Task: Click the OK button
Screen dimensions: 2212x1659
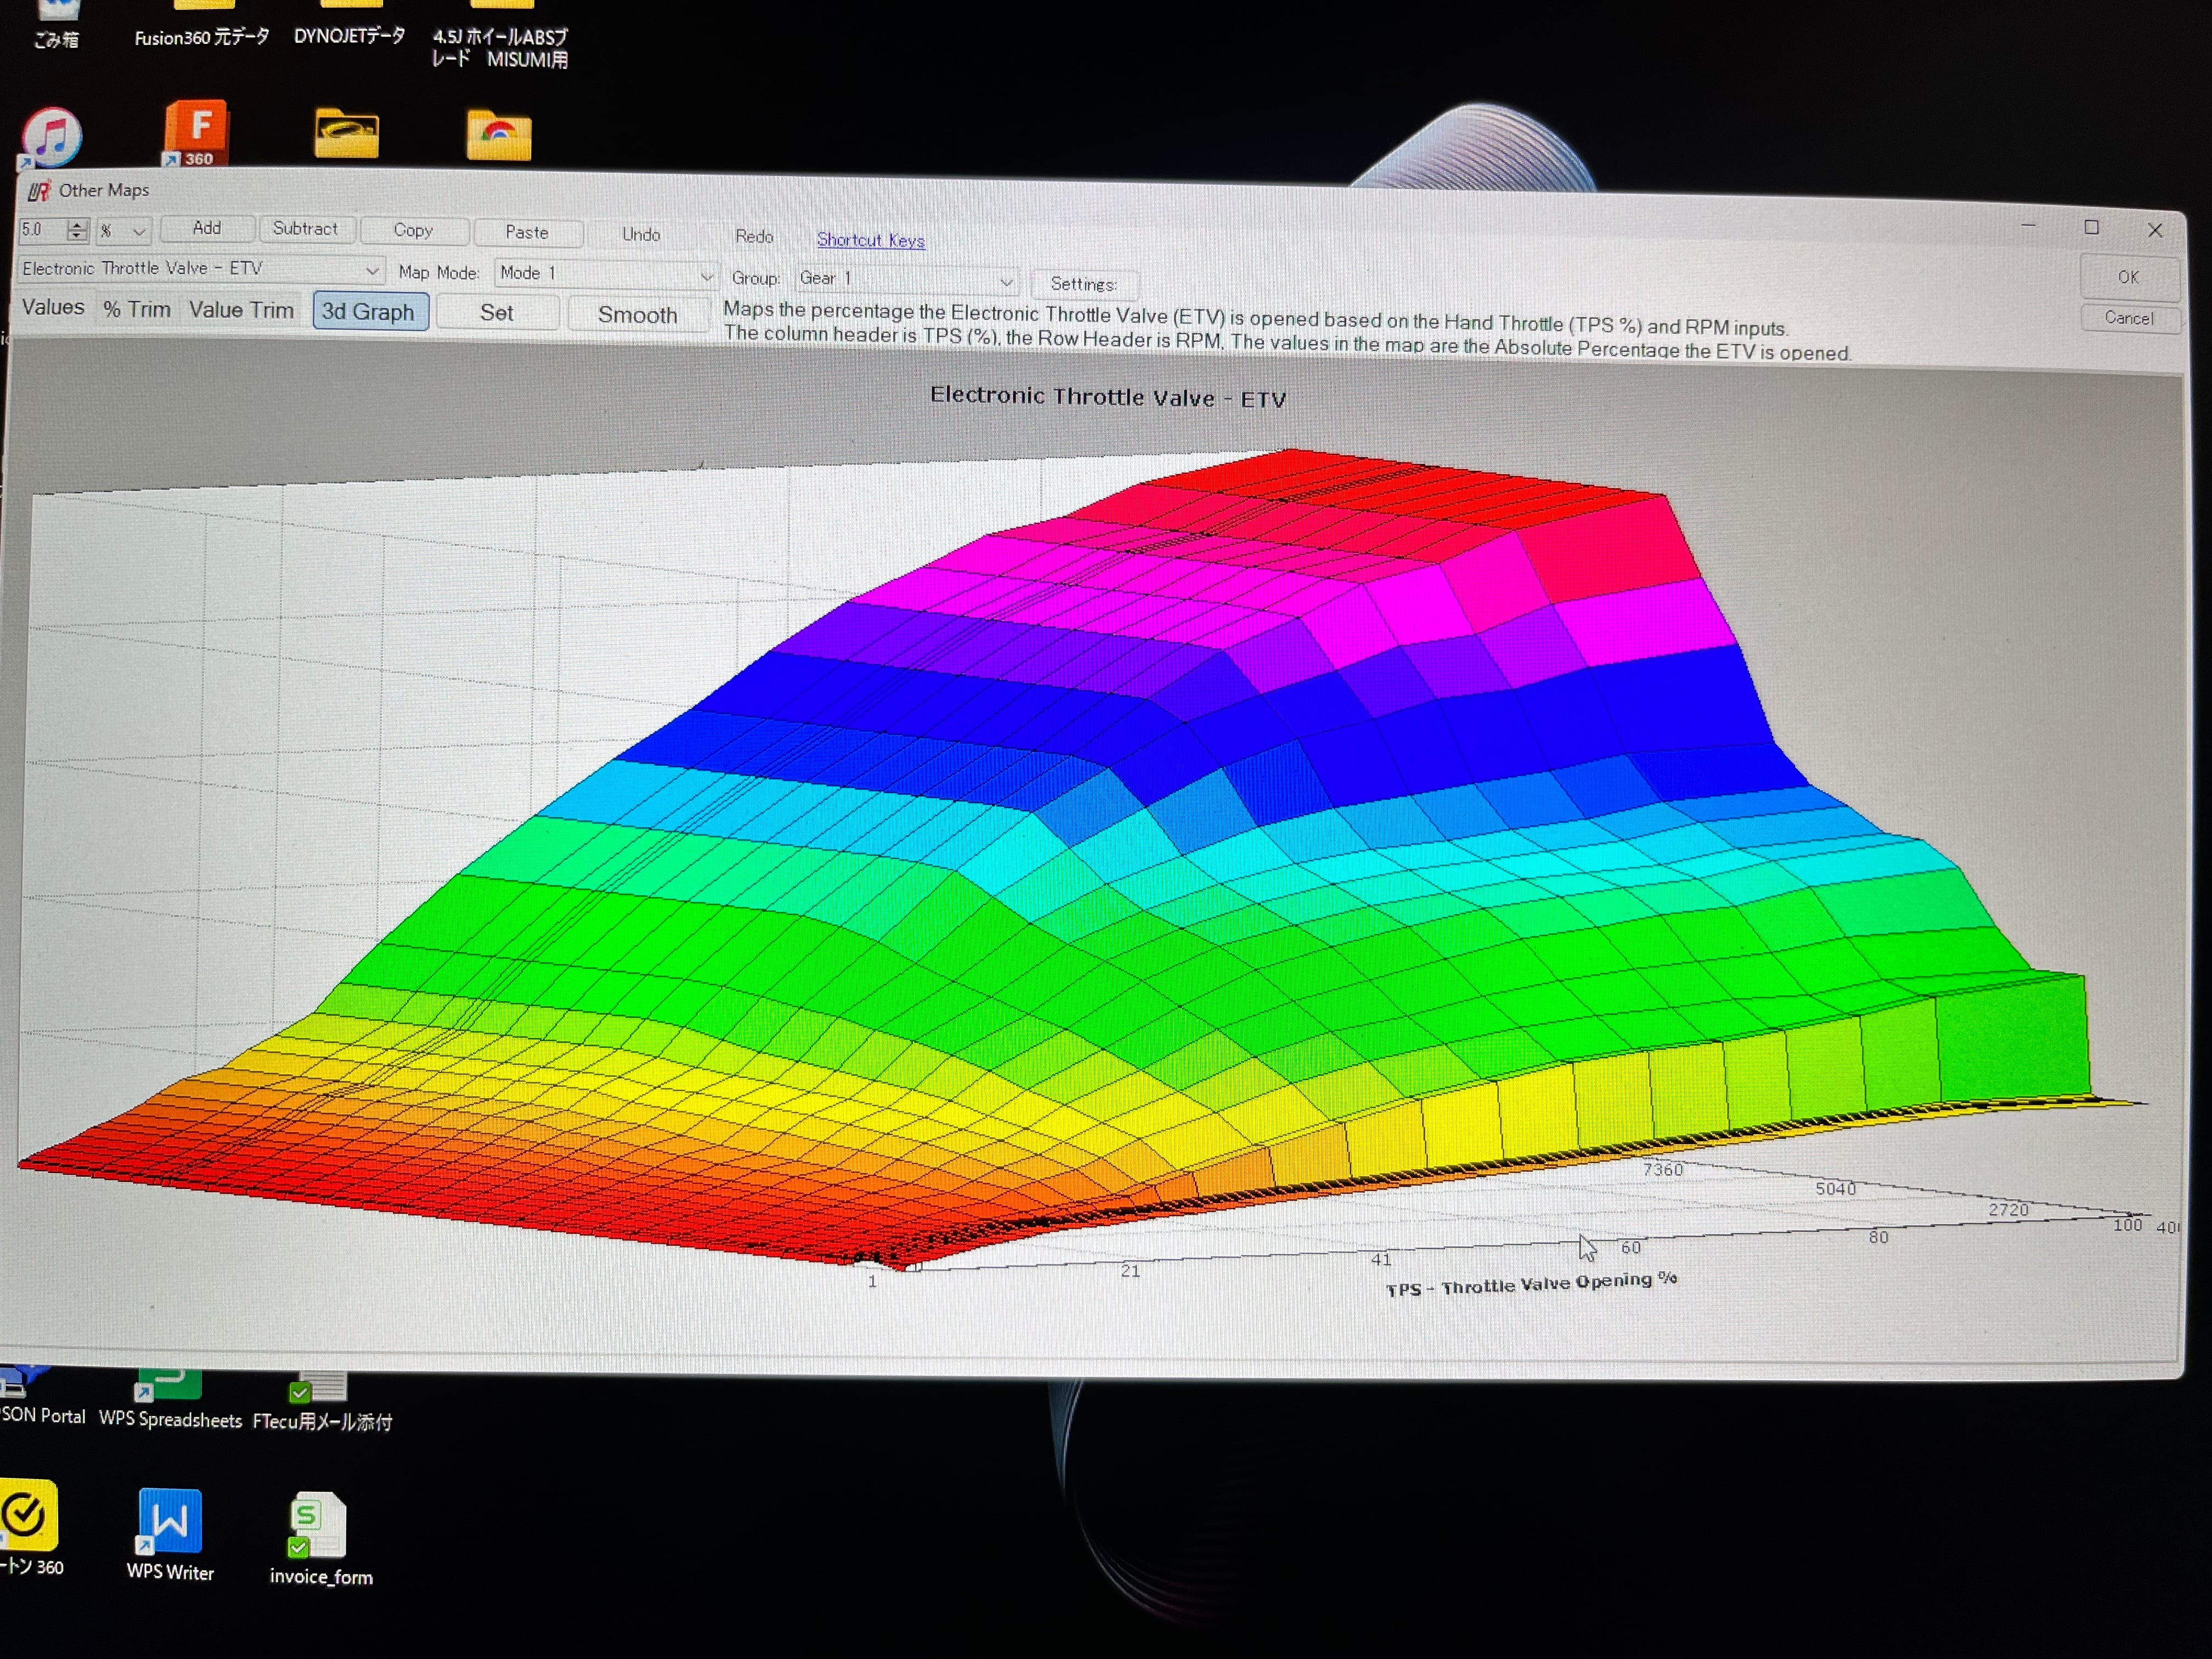Action: (x=2127, y=277)
